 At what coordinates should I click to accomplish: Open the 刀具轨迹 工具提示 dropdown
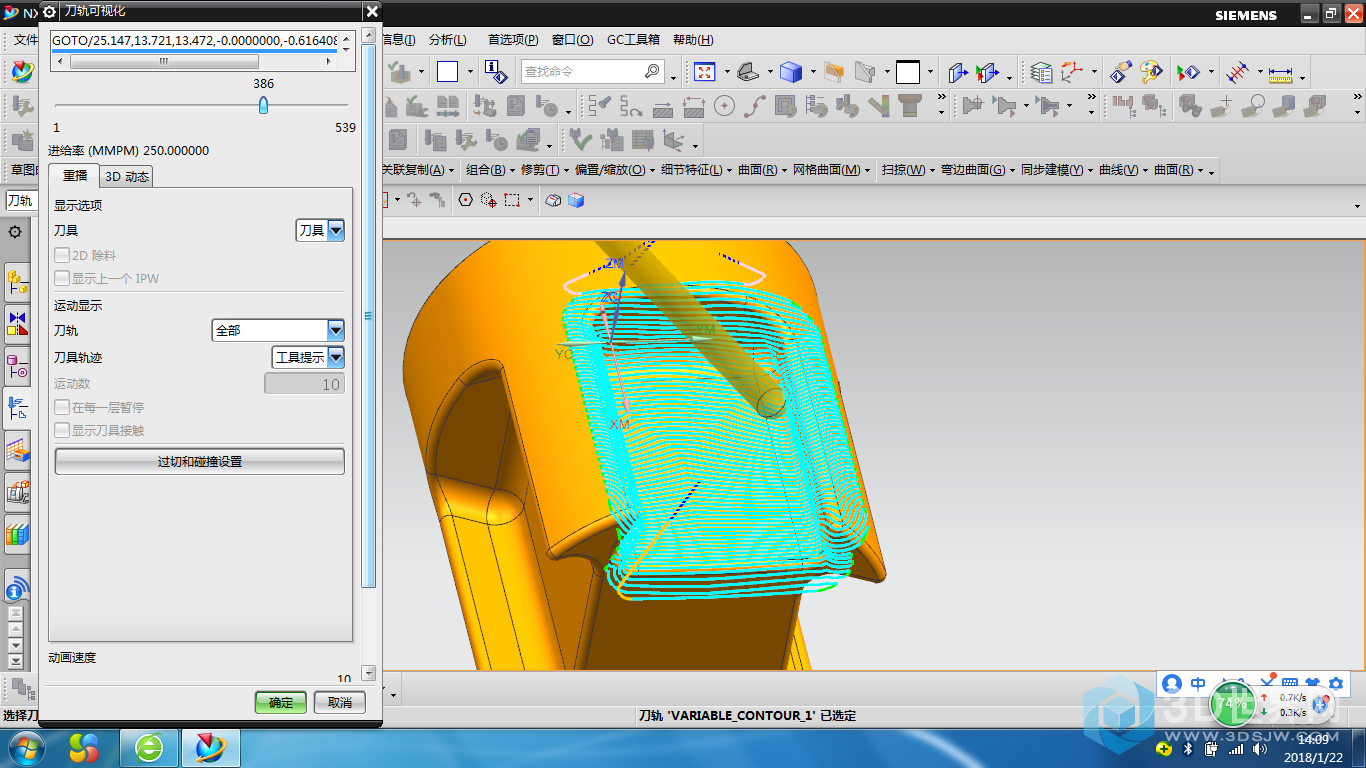tap(308, 357)
